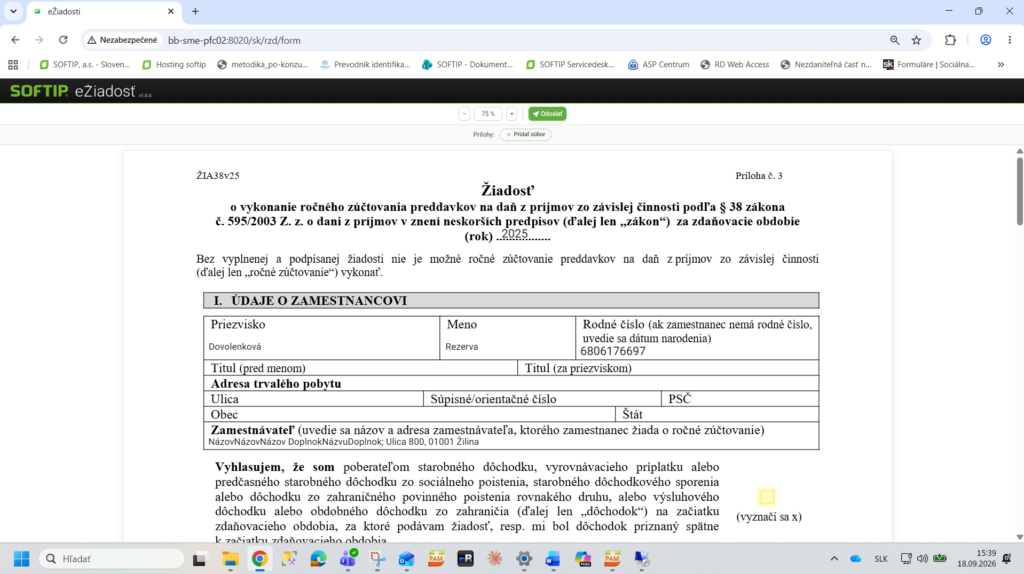The image size is (1024, 574).
Task: Open SOFTIP - Dokument... bookmark
Action: (468, 65)
